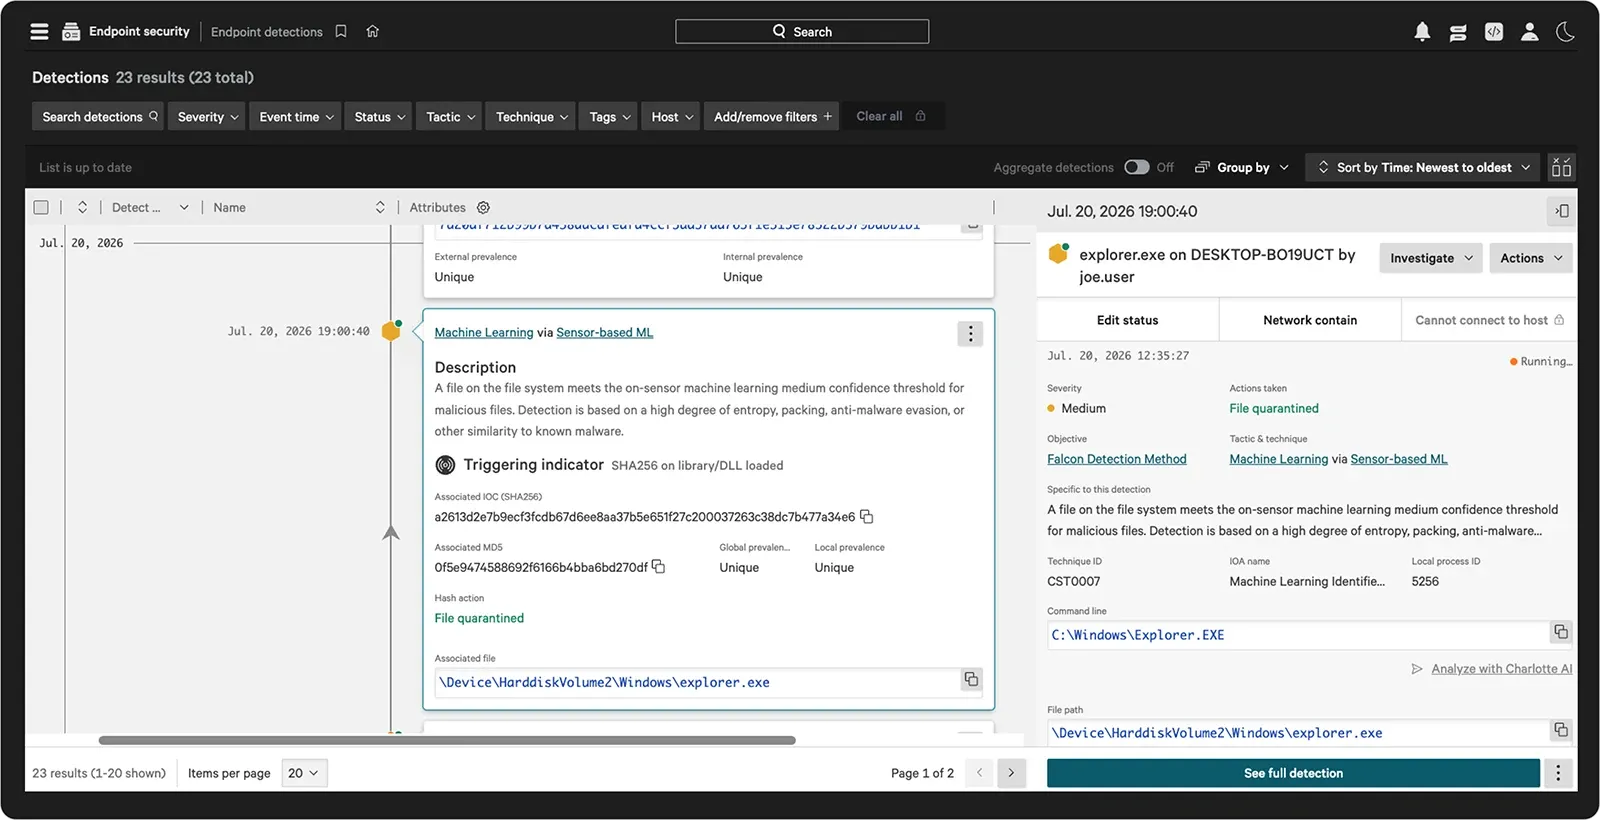1600x820 pixels.
Task: Open the Tactic filter dropdown
Action: pos(449,117)
